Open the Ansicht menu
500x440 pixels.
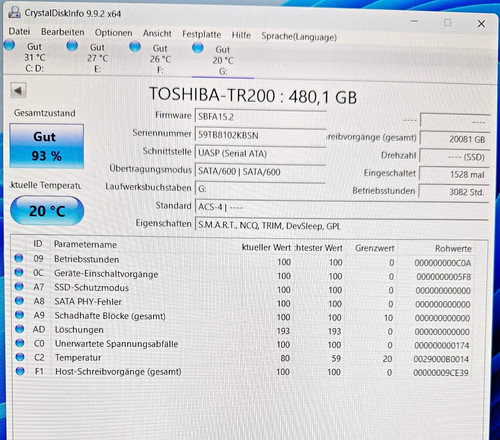157,33
